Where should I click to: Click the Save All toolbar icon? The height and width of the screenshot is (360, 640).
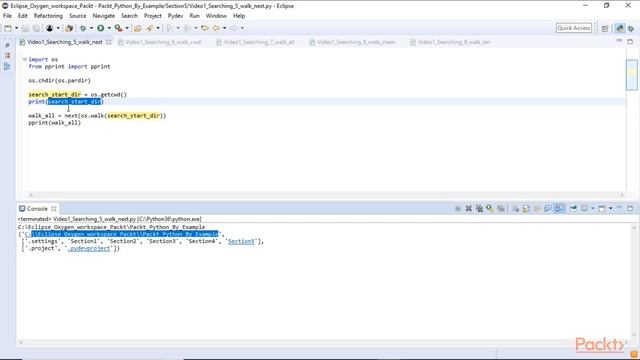point(36,28)
